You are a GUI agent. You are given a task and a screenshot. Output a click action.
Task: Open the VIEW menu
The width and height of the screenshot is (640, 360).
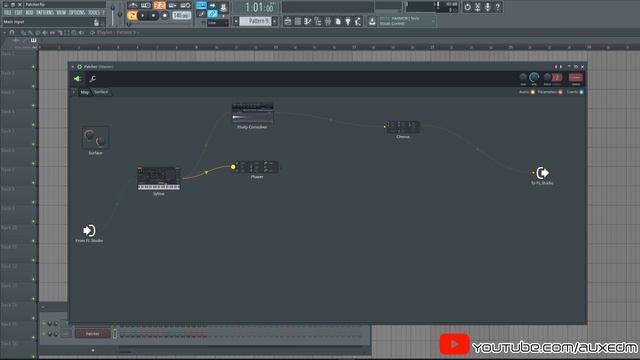[x=61, y=13]
